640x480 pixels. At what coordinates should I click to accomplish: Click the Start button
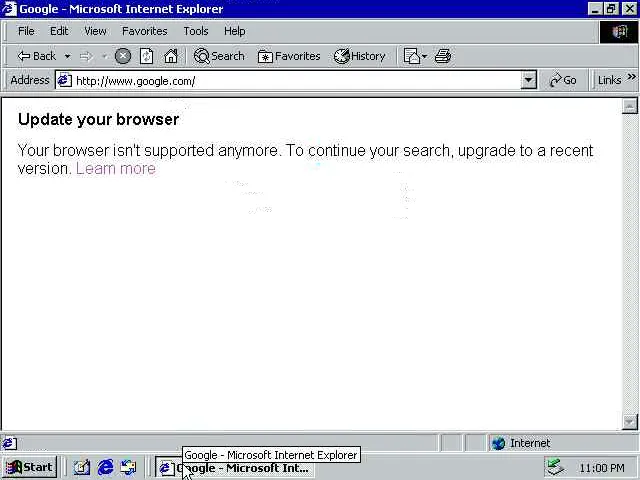point(29,467)
